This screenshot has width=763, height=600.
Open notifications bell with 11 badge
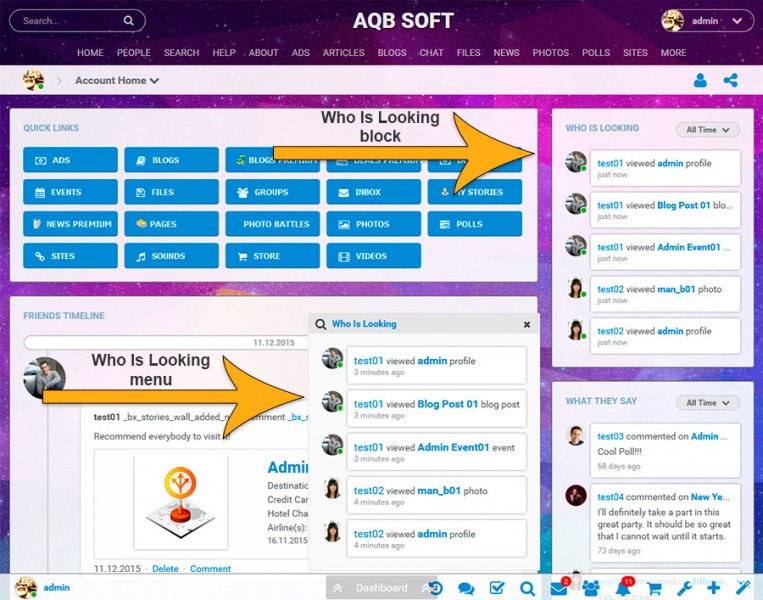point(622,589)
